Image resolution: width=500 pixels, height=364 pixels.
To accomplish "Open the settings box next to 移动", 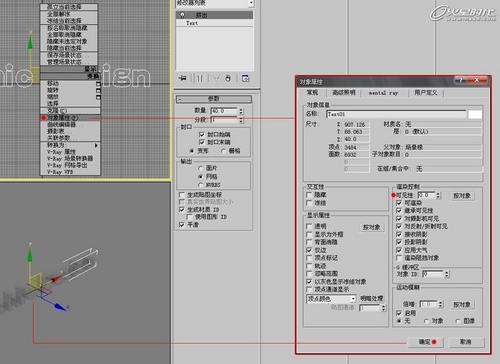I will click(98, 84).
